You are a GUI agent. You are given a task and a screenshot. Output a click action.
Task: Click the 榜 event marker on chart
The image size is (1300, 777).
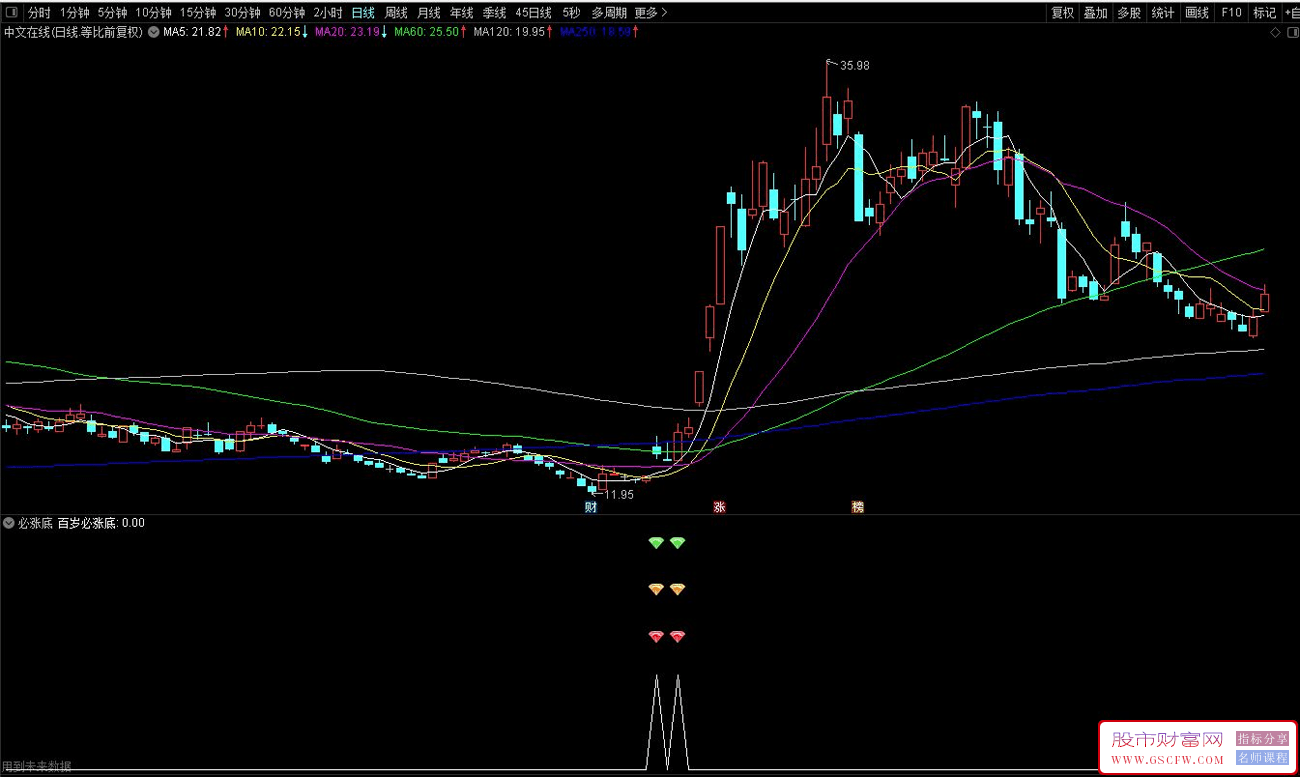857,507
